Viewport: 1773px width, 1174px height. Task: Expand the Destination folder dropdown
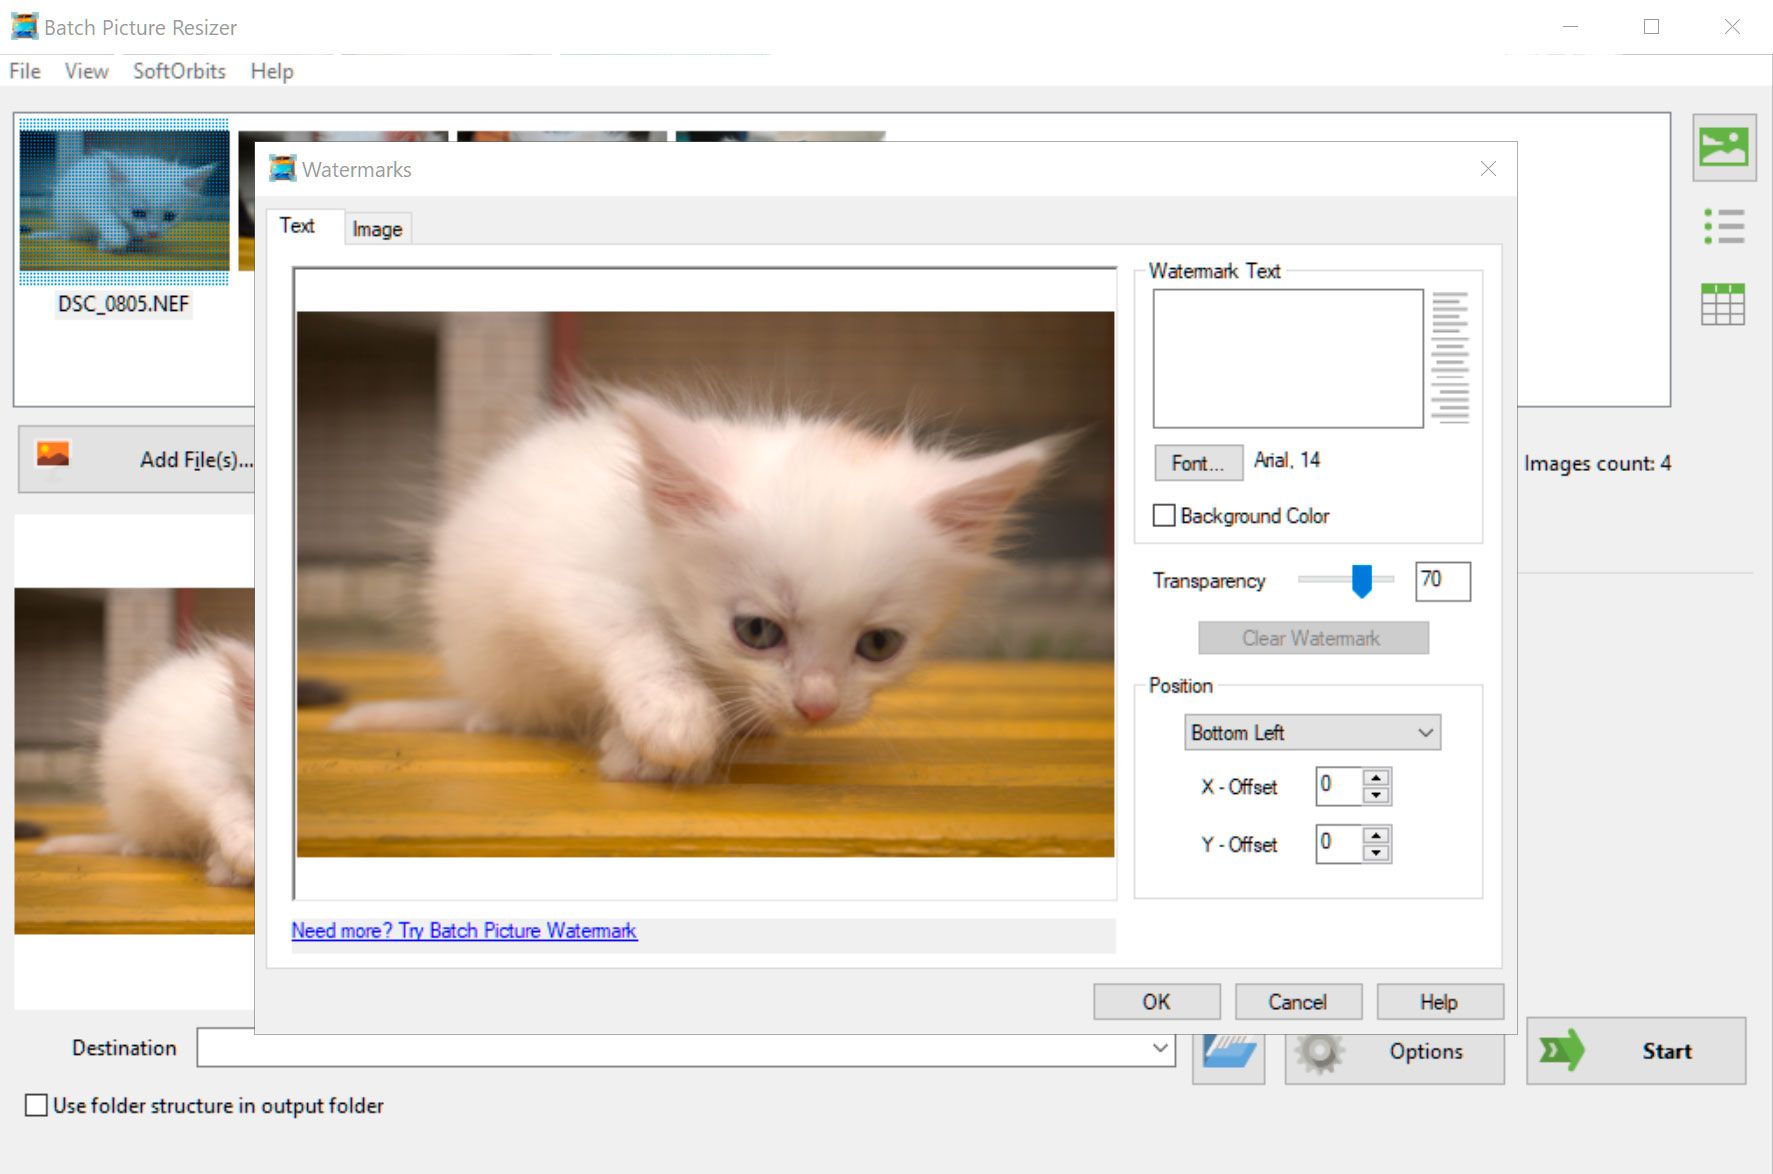click(1160, 1048)
